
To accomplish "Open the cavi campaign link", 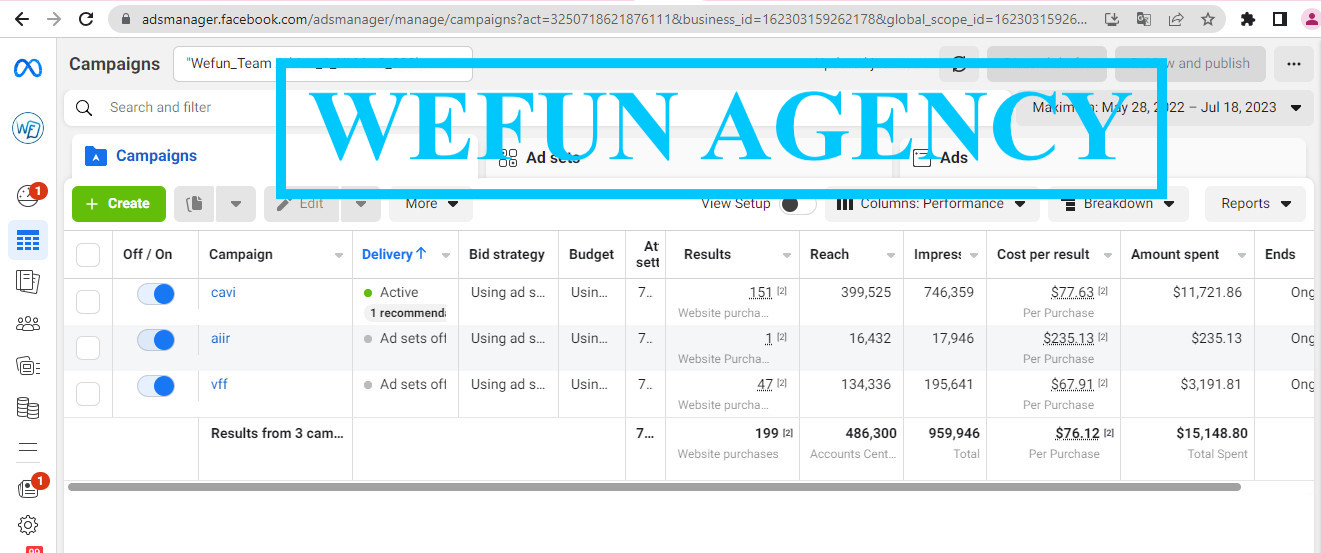I will (223, 292).
